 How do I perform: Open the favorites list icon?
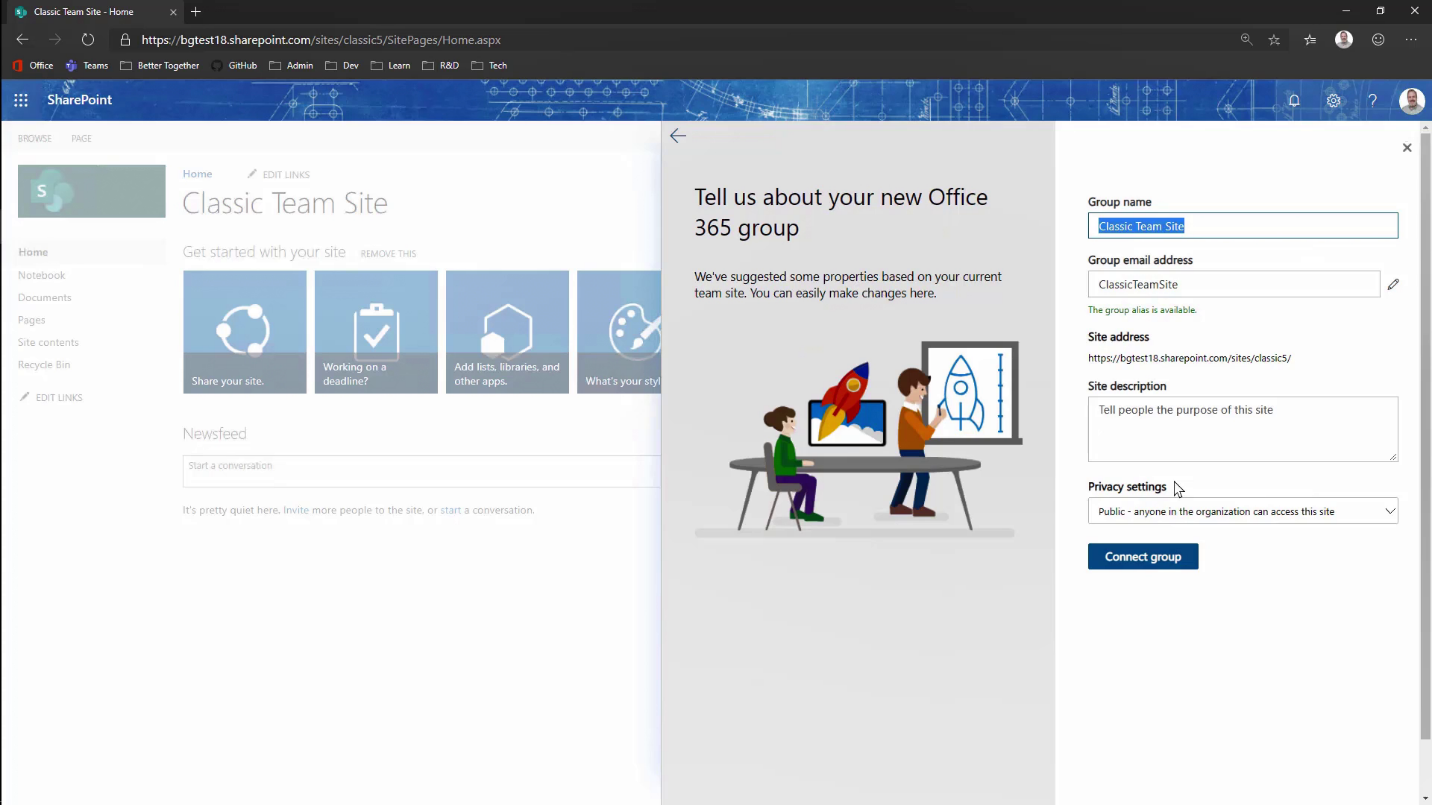[1310, 40]
